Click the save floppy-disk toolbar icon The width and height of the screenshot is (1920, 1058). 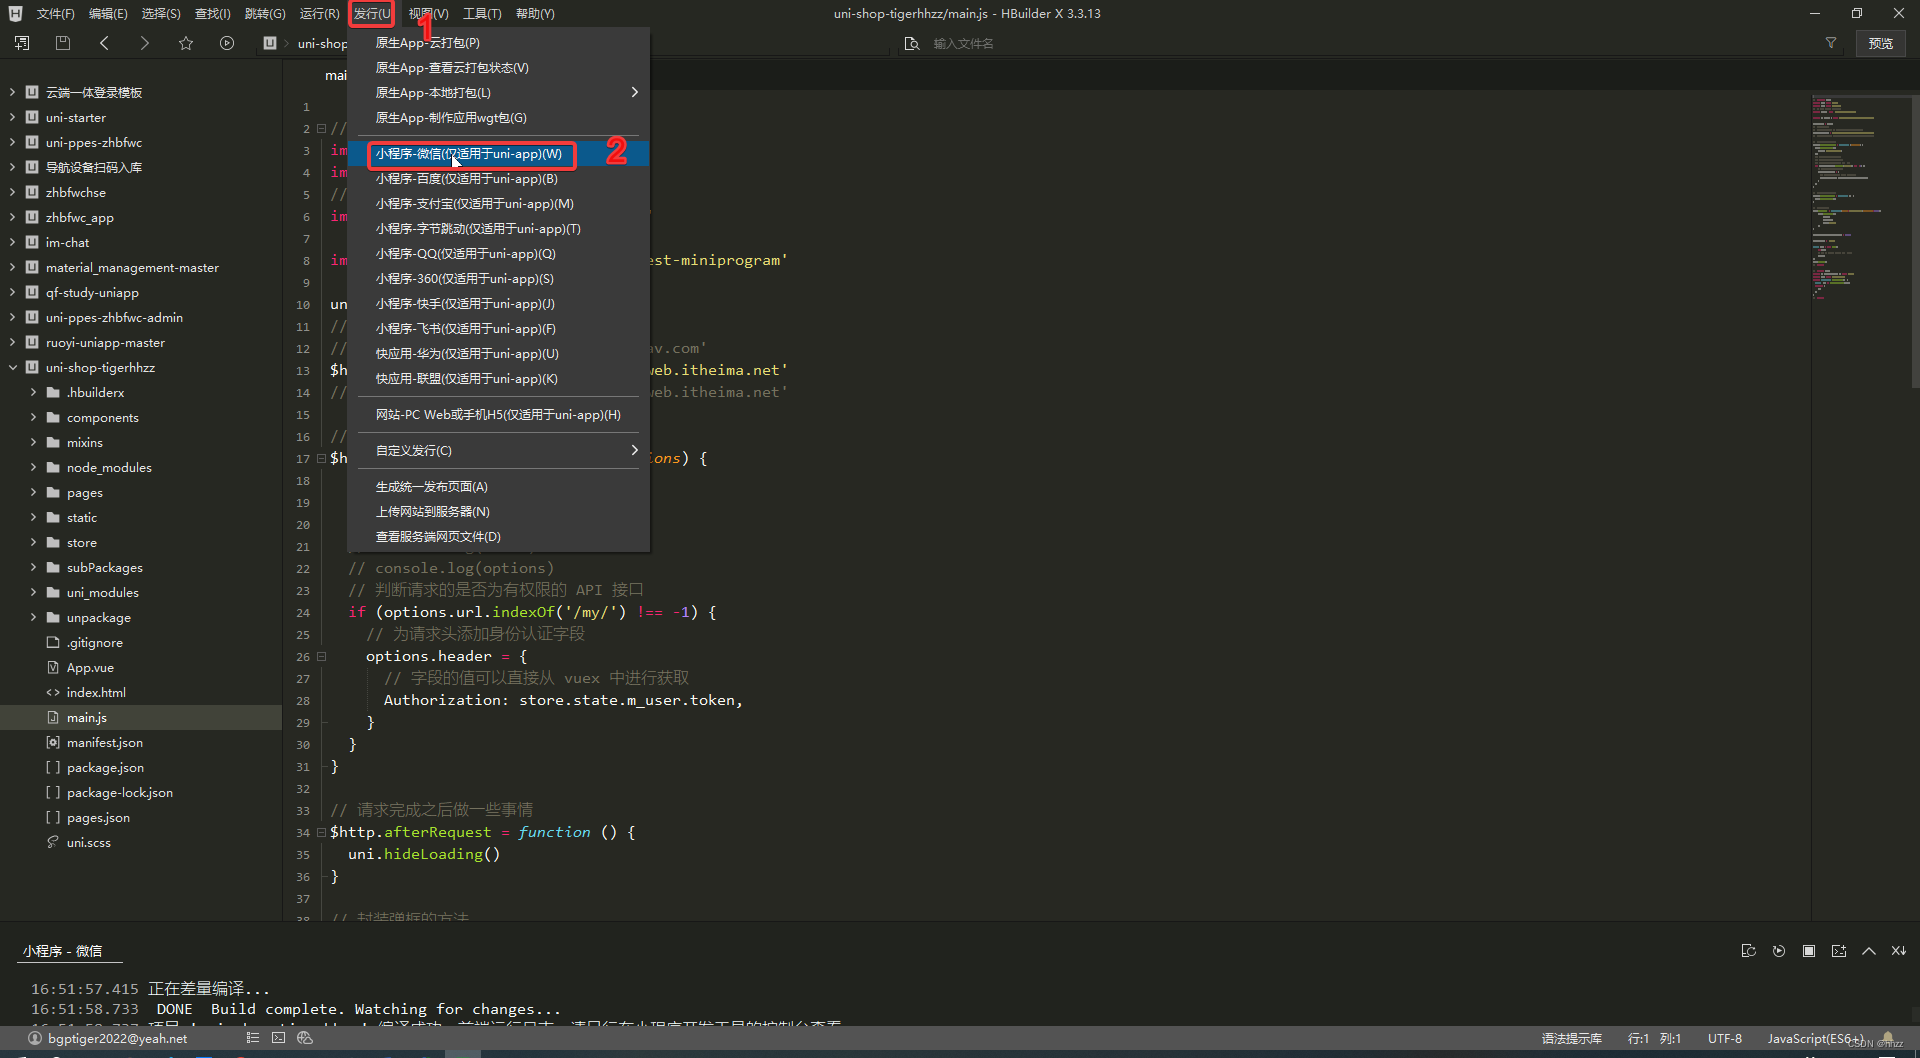63,43
